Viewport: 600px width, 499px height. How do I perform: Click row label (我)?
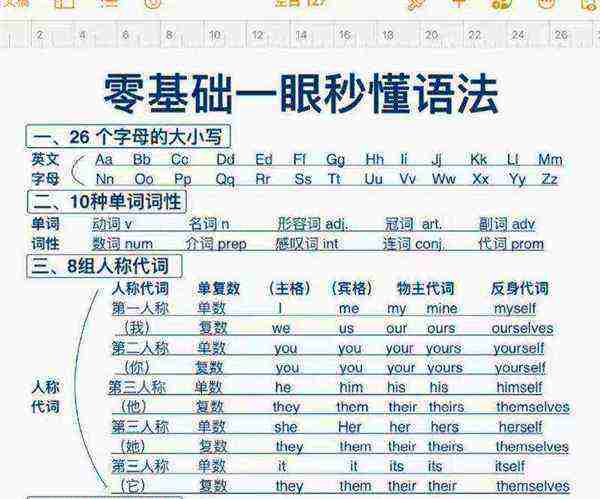click(x=137, y=328)
